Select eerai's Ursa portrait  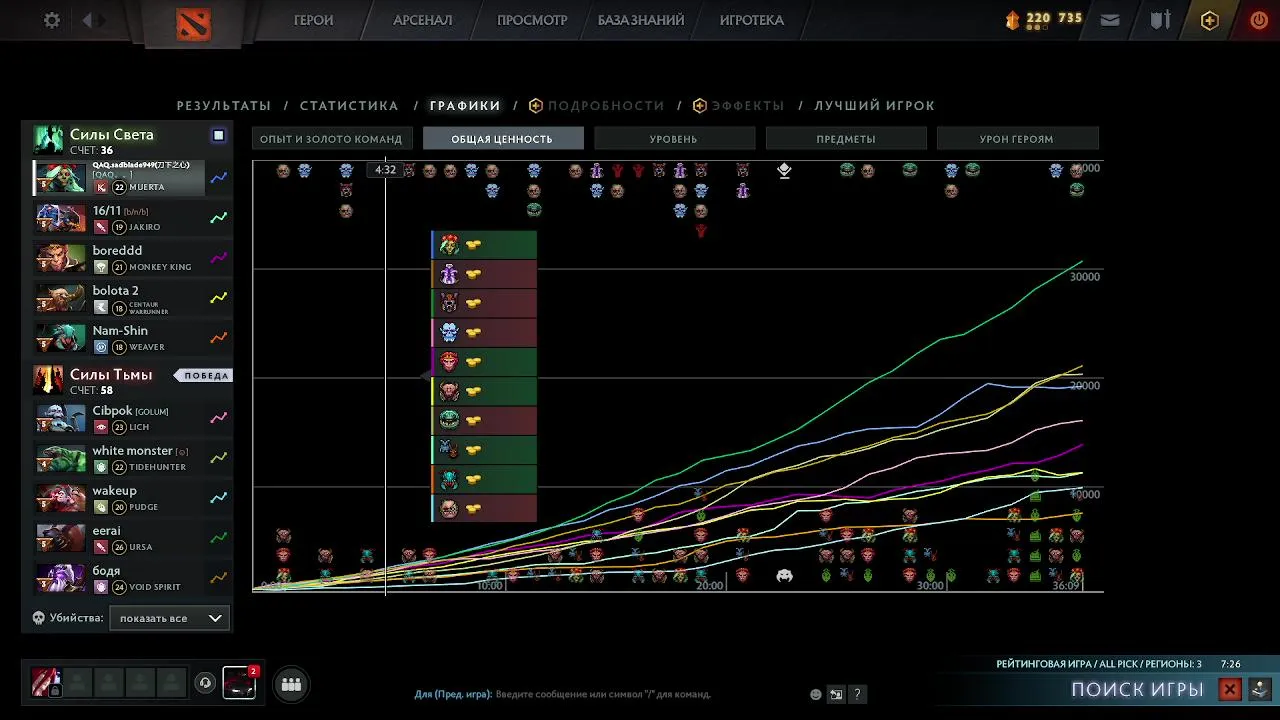click(x=62, y=538)
